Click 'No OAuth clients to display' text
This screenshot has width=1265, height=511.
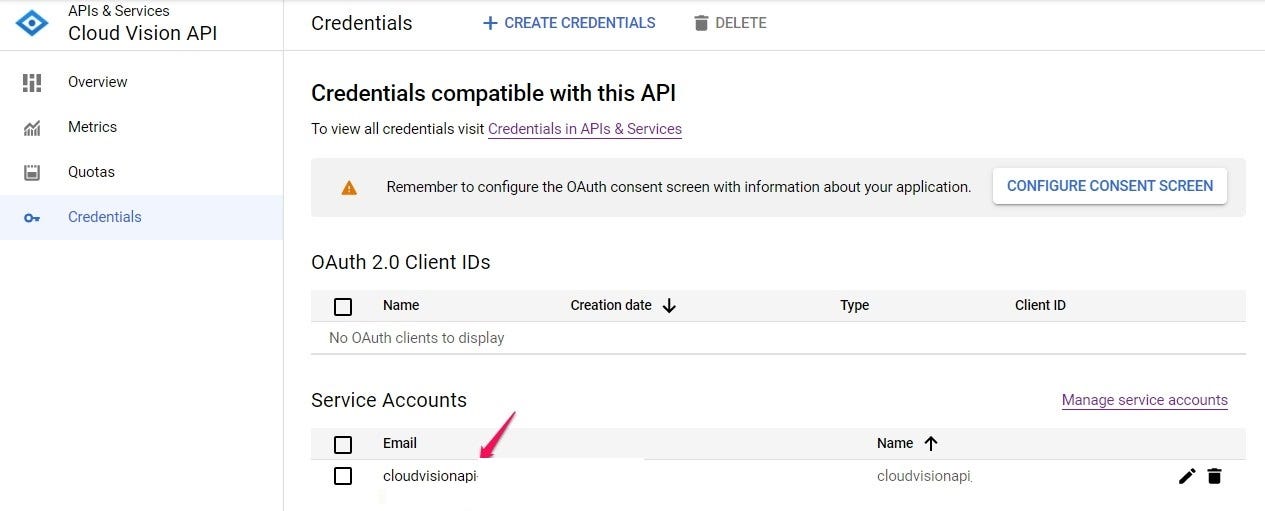click(x=417, y=338)
